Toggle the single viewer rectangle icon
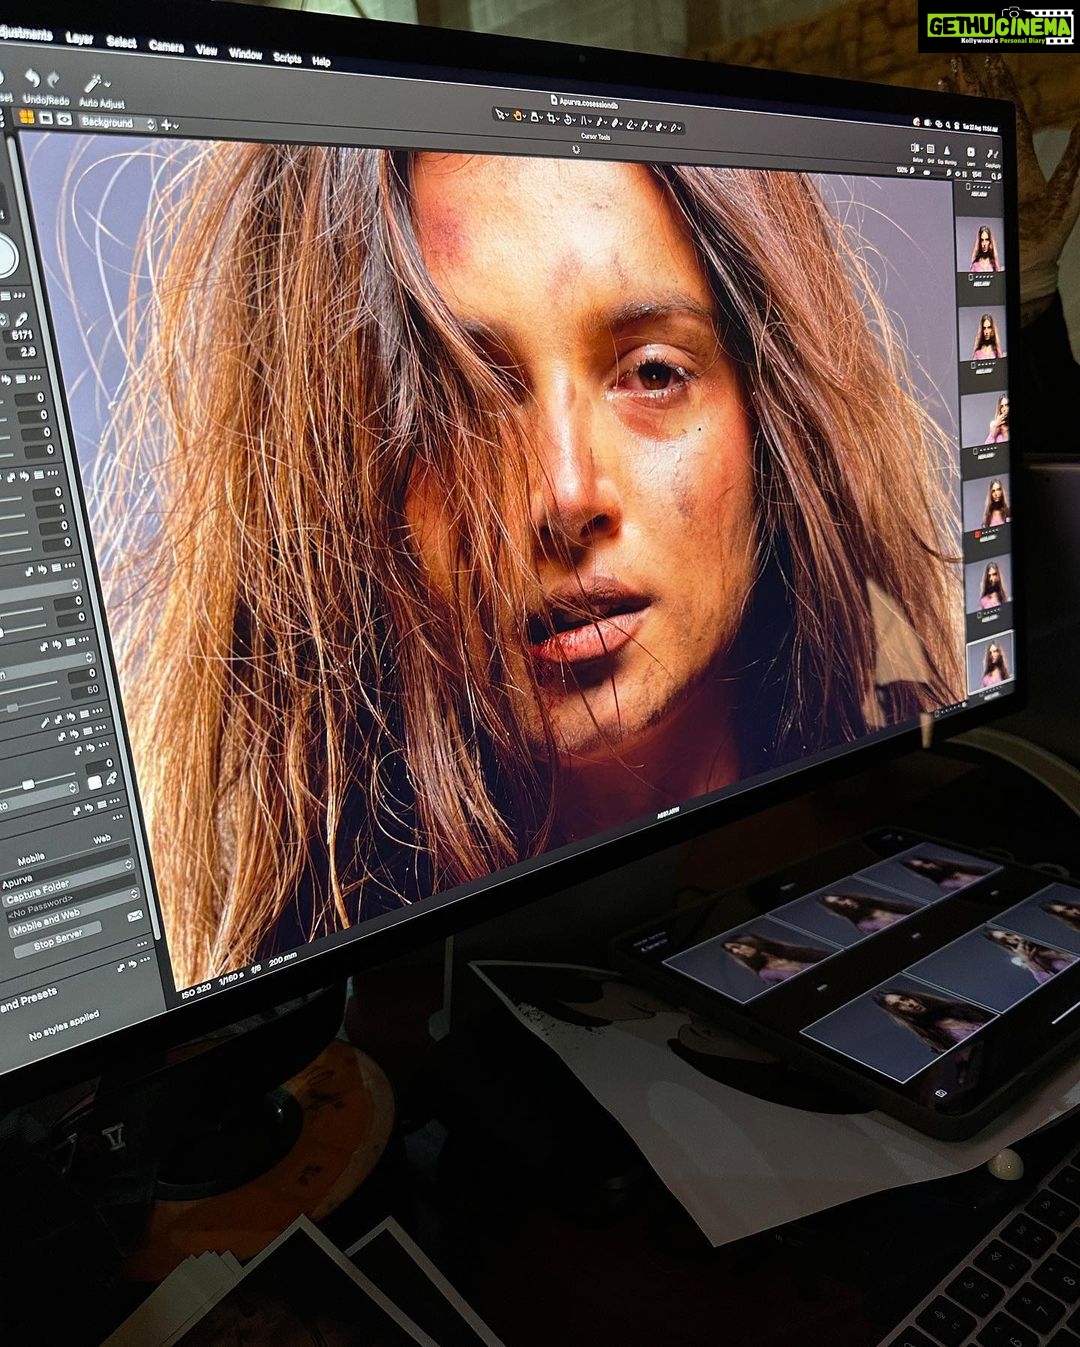This screenshot has height=1347, width=1080. pos(46,118)
